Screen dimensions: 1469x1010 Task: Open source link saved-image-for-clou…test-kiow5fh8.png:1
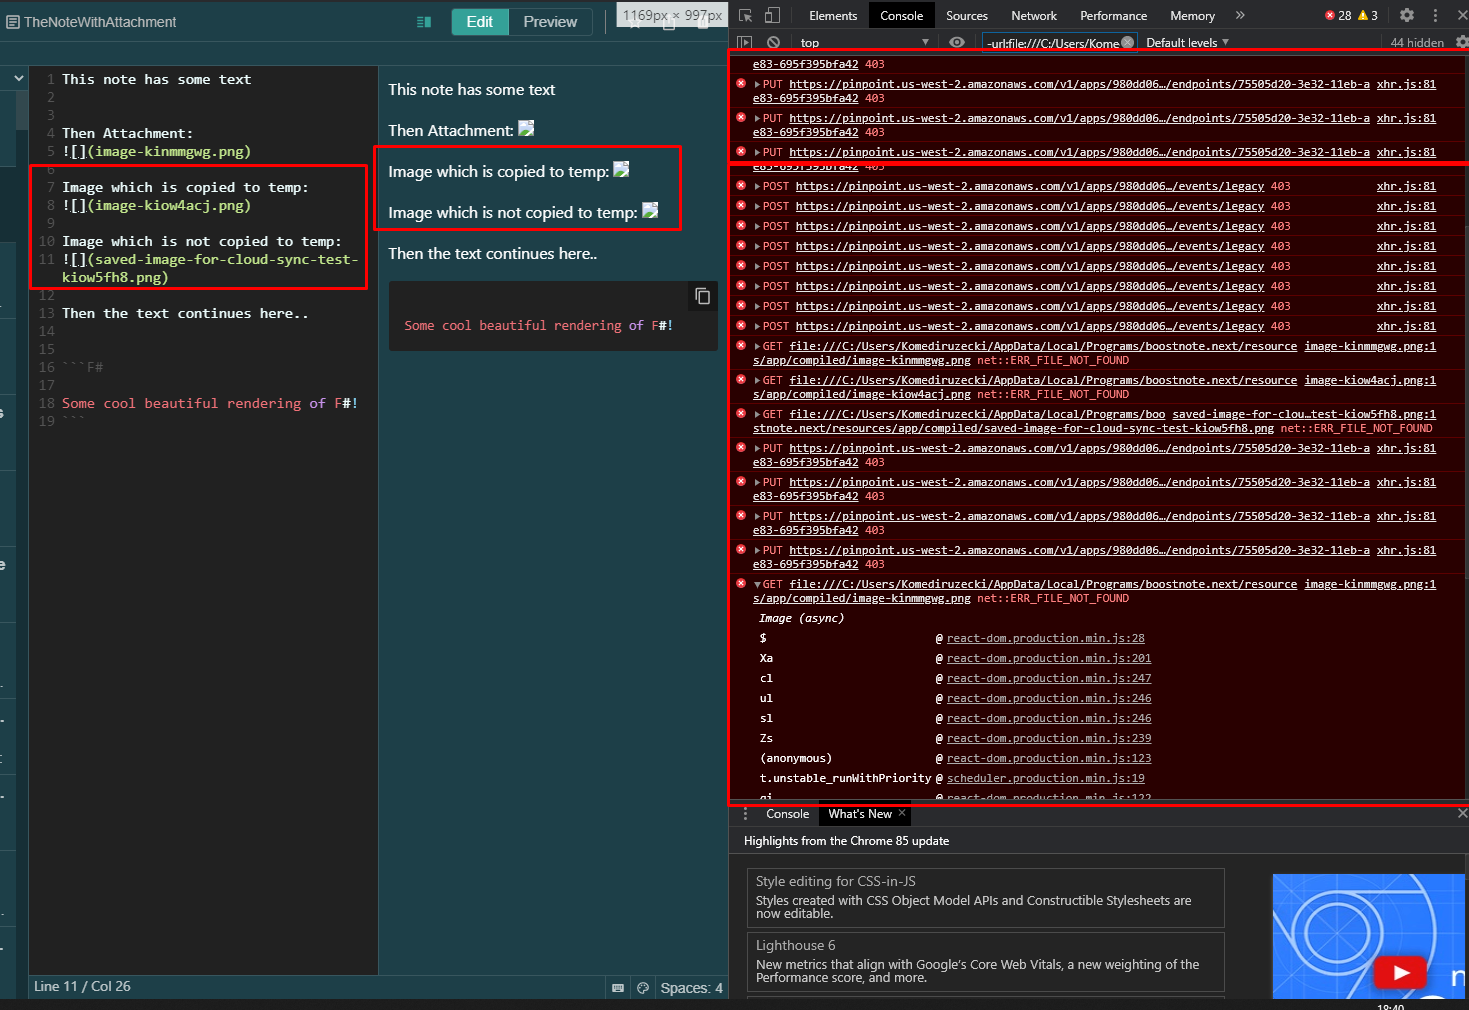(x=1304, y=414)
